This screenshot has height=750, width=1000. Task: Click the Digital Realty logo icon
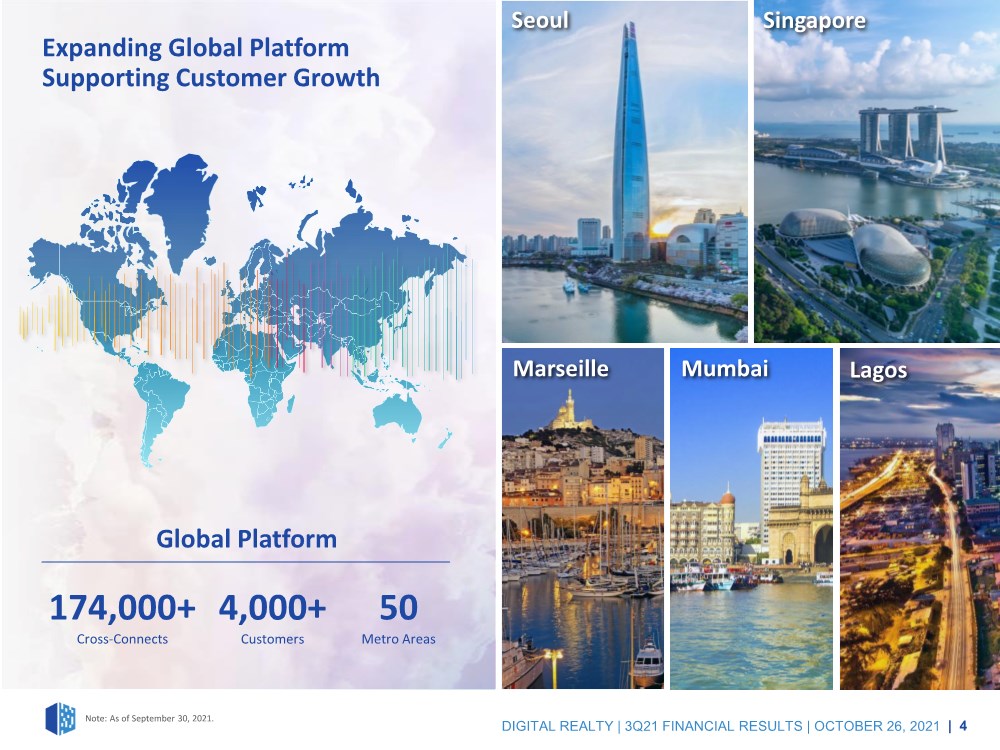click(x=61, y=718)
